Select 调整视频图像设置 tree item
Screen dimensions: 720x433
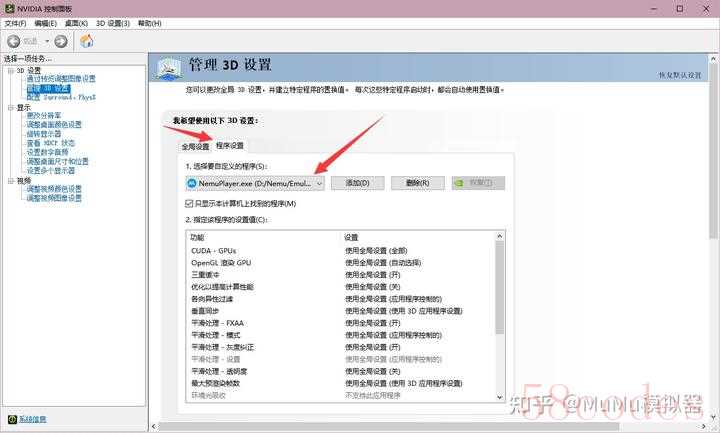tap(54, 198)
